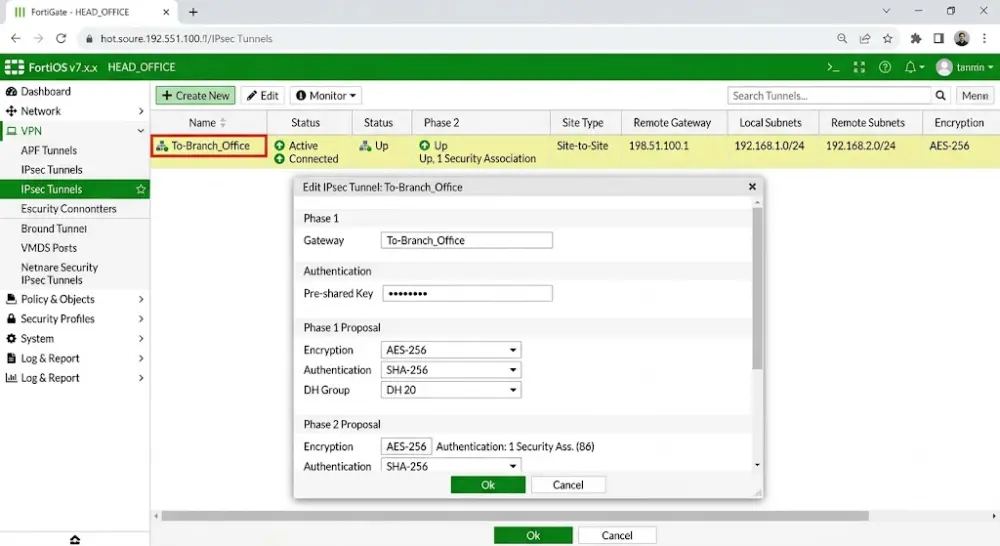Focus the Pre-shared Key field
The height and width of the screenshot is (546, 1000).
point(467,293)
